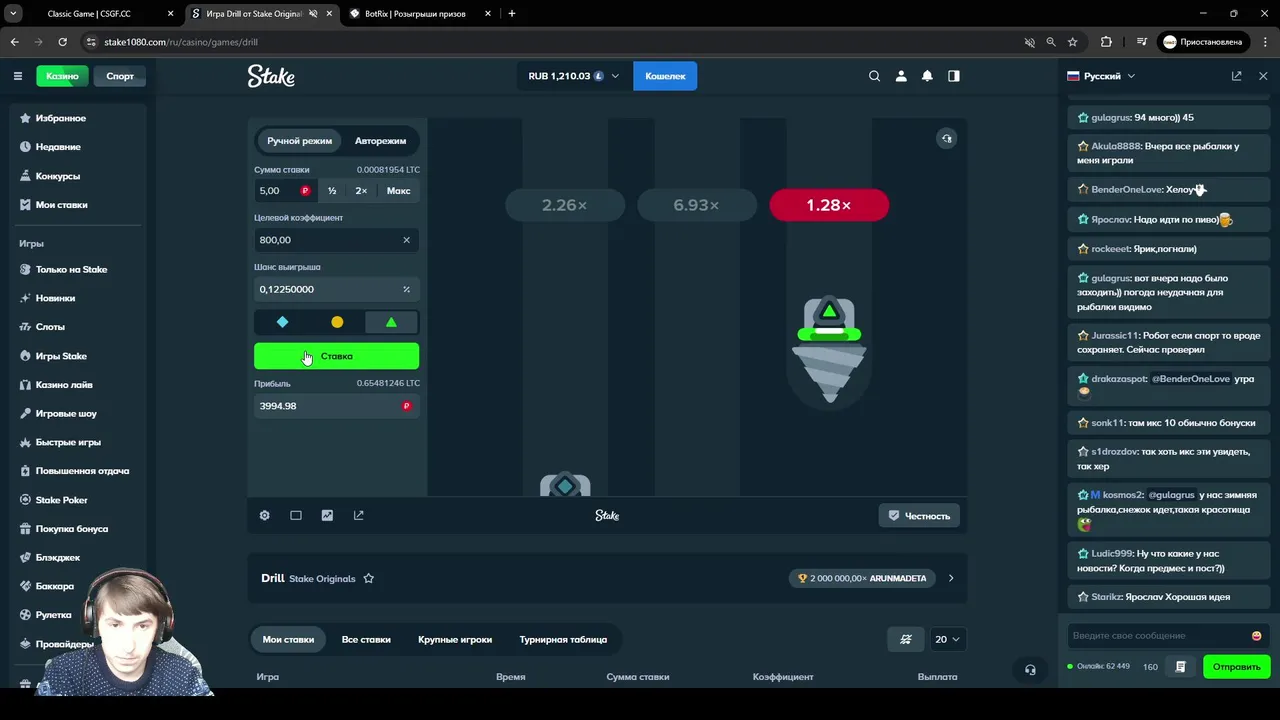
Task: Open Все ставки tab
Action: tap(366, 639)
